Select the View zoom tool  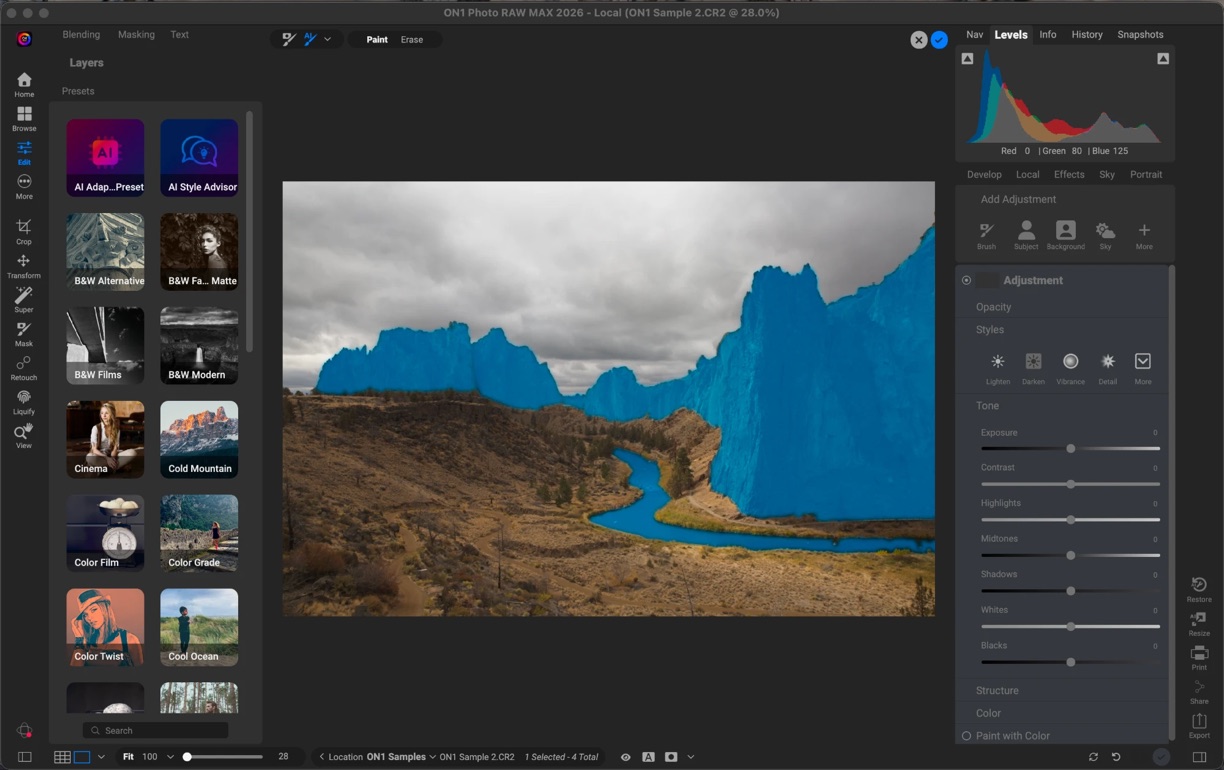24,435
